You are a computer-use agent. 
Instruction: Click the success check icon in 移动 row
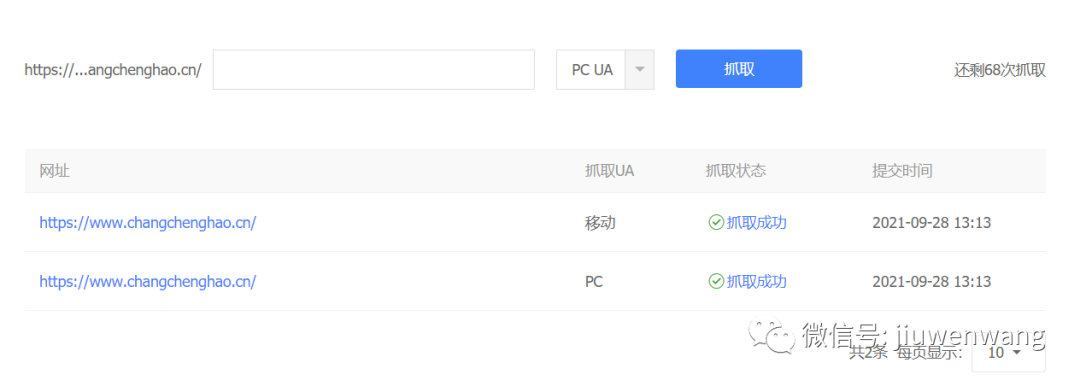(716, 223)
